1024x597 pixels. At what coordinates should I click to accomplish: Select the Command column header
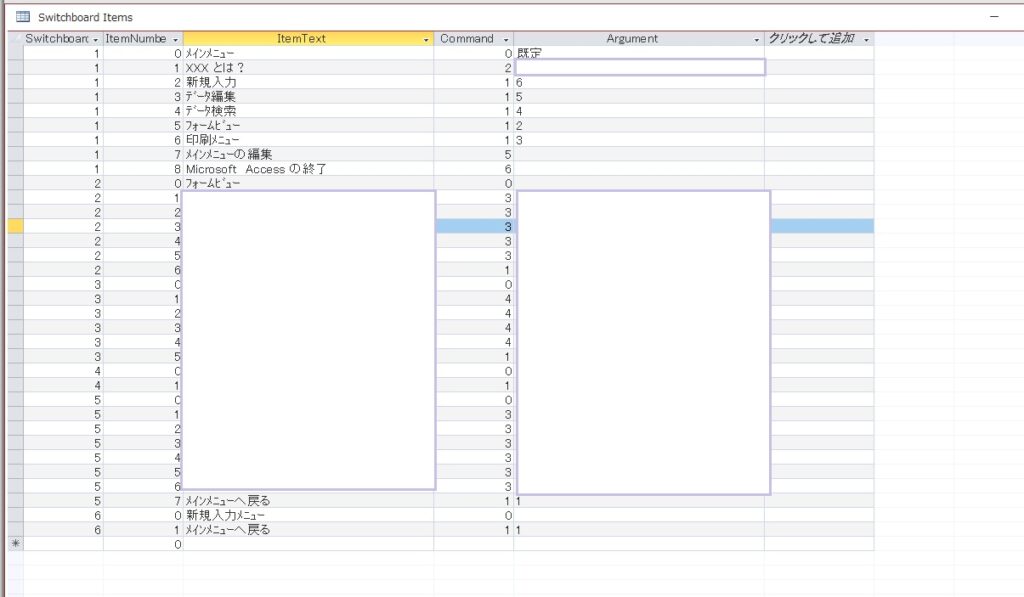tap(467, 39)
